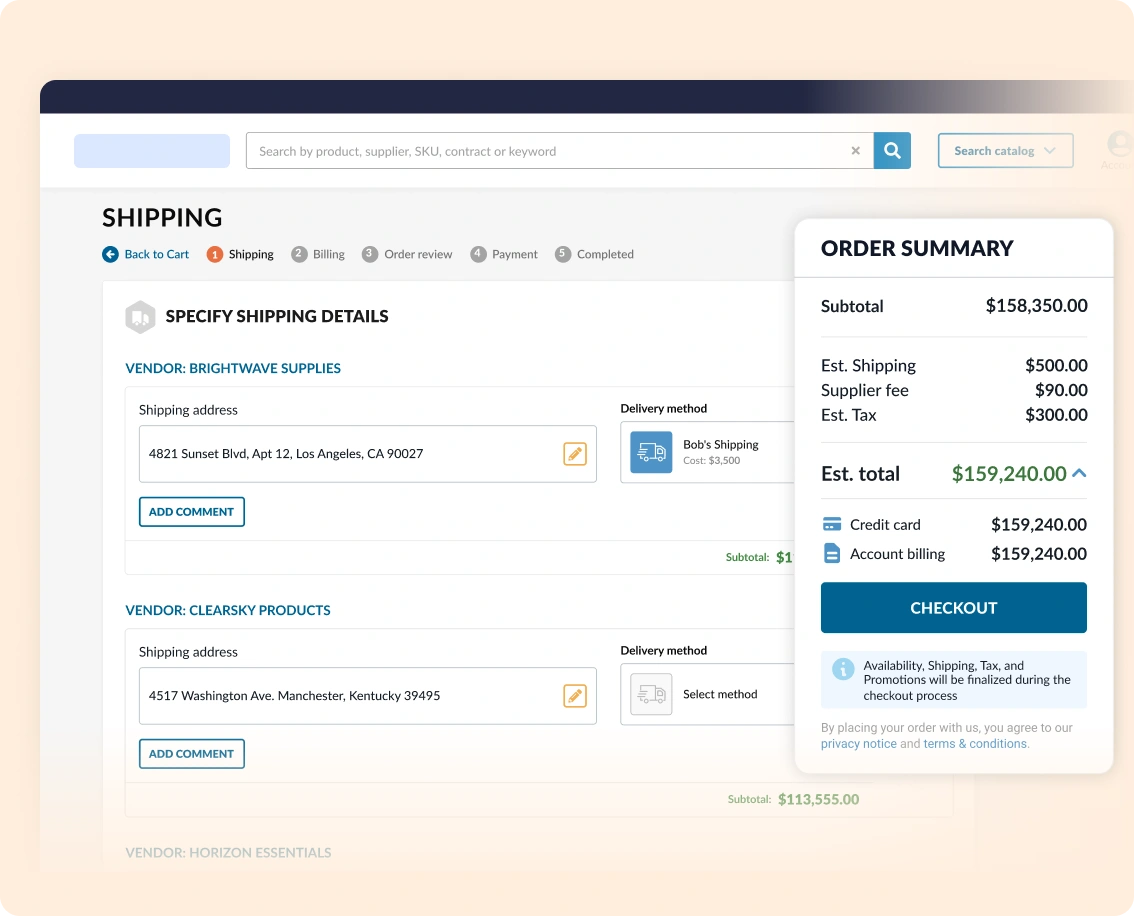Screen dimensions: 1134x916
Task: Edit the Washington Ave address pencil icon
Action: pos(575,696)
